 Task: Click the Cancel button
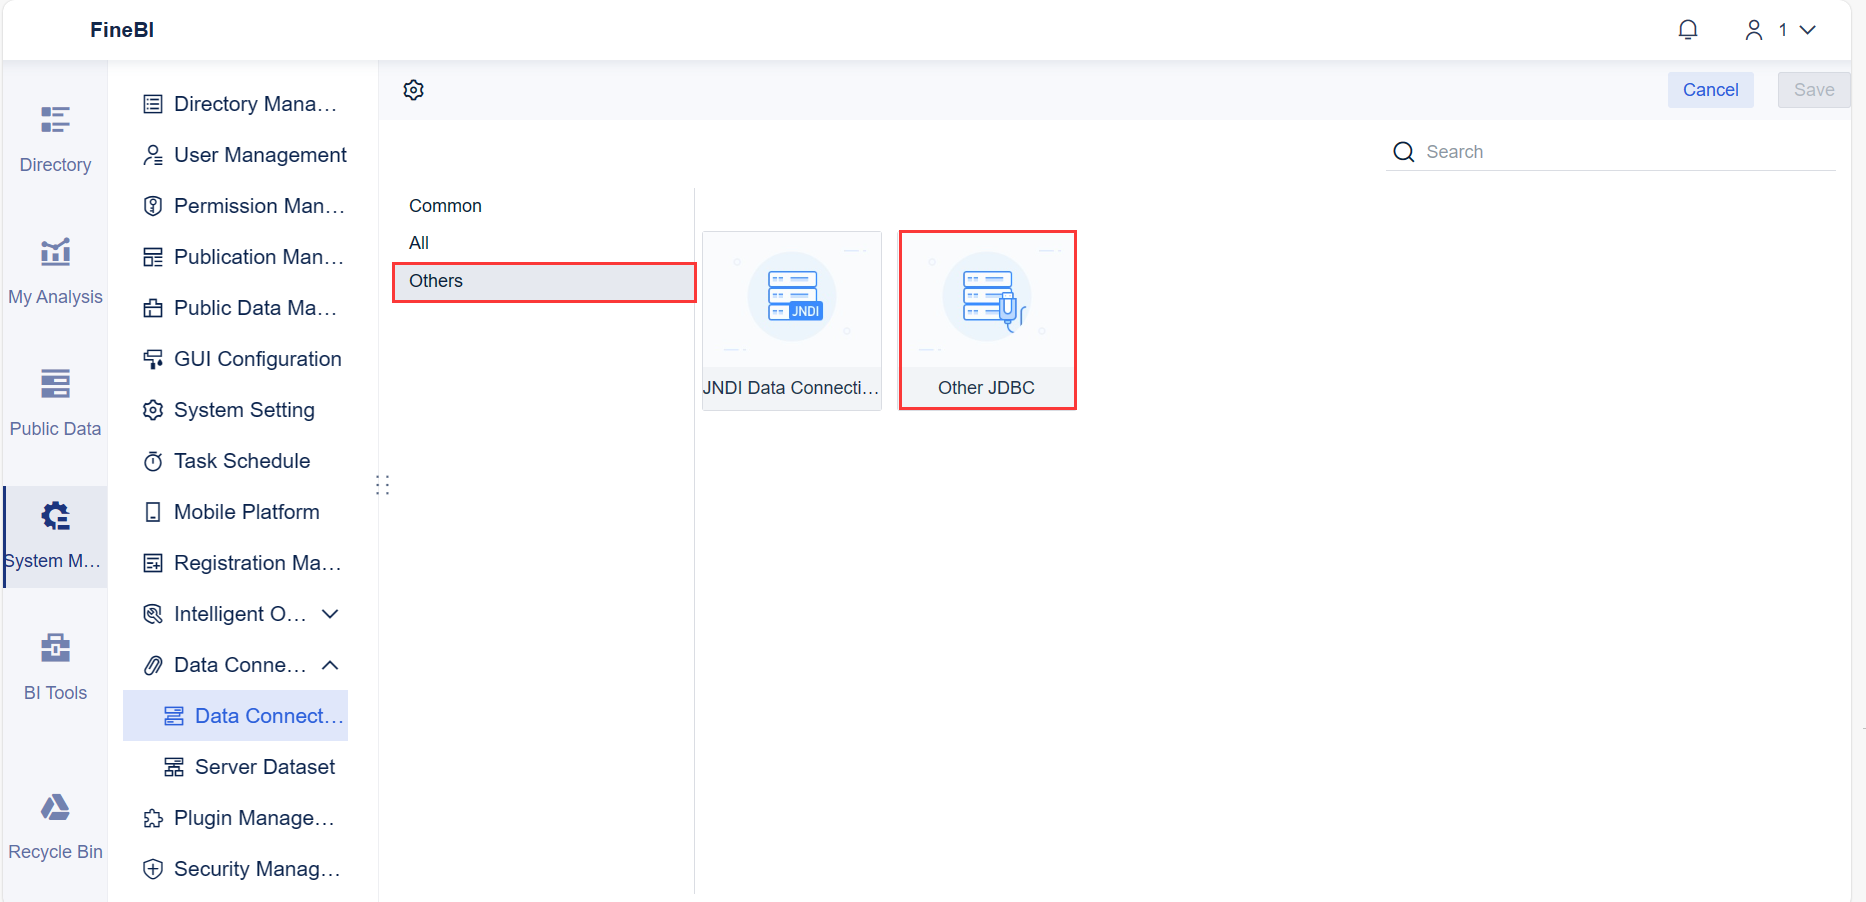click(1710, 89)
